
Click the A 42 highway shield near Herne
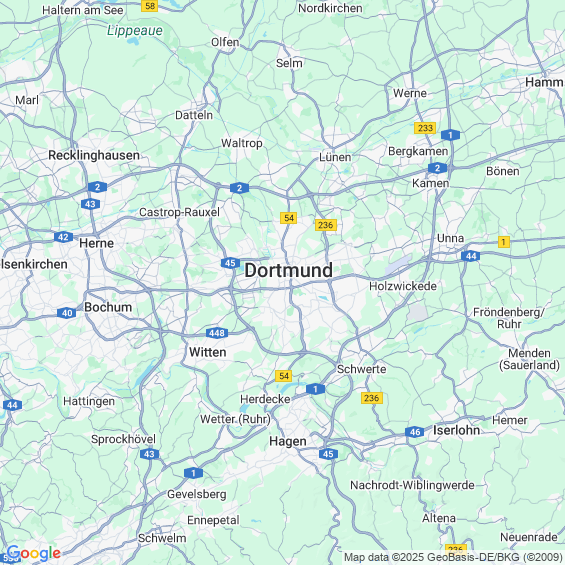tap(63, 237)
